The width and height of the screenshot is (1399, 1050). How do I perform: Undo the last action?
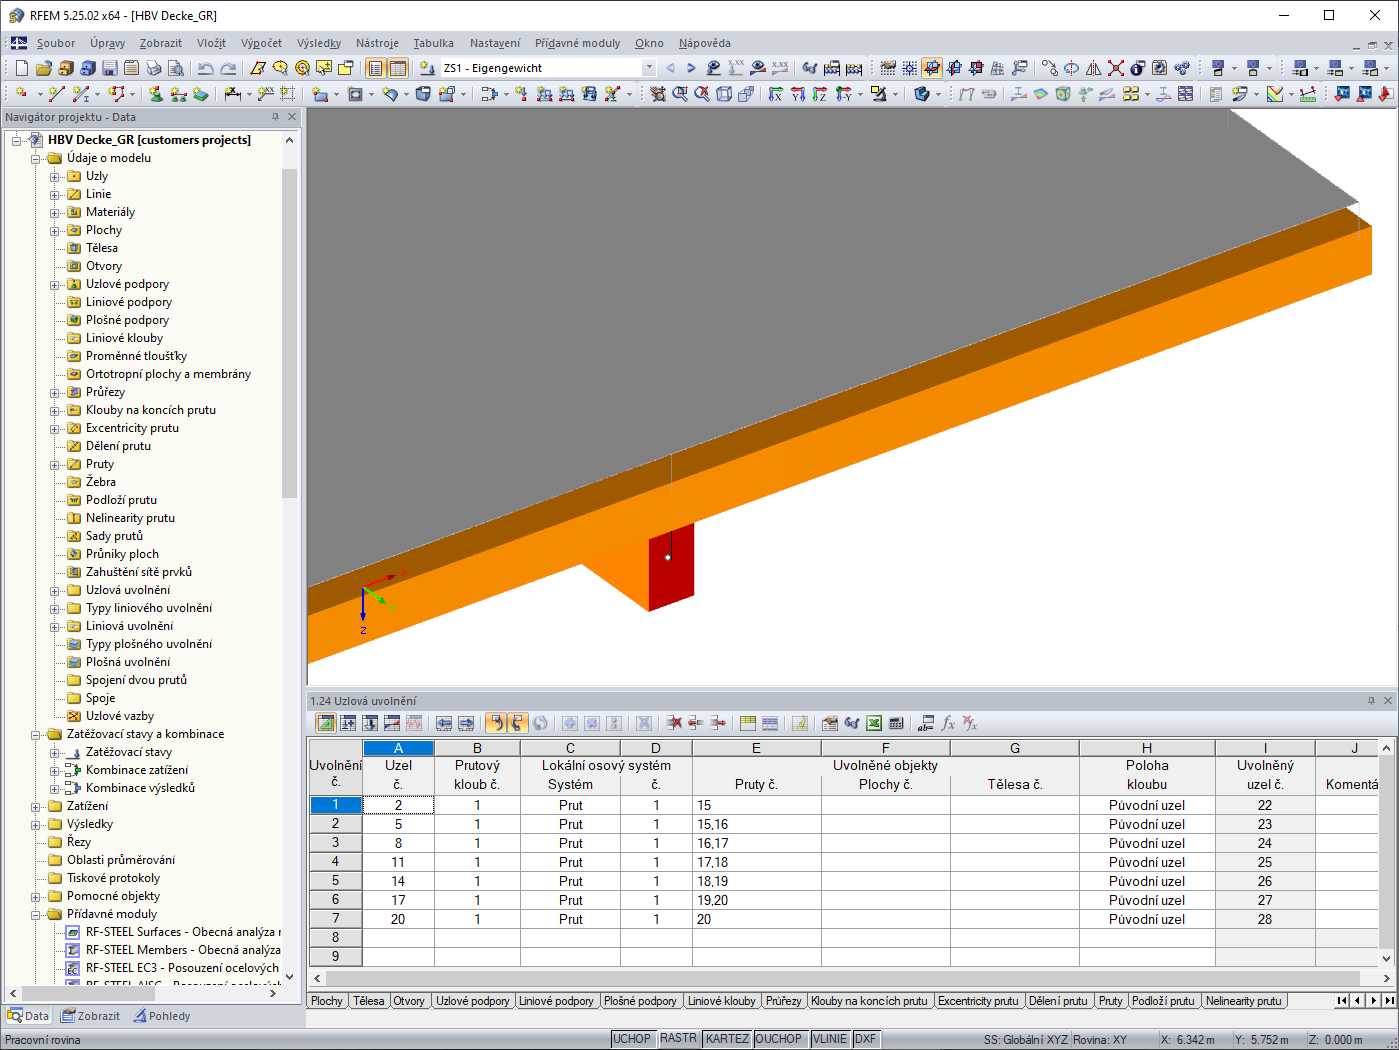click(x=207, y=68)
